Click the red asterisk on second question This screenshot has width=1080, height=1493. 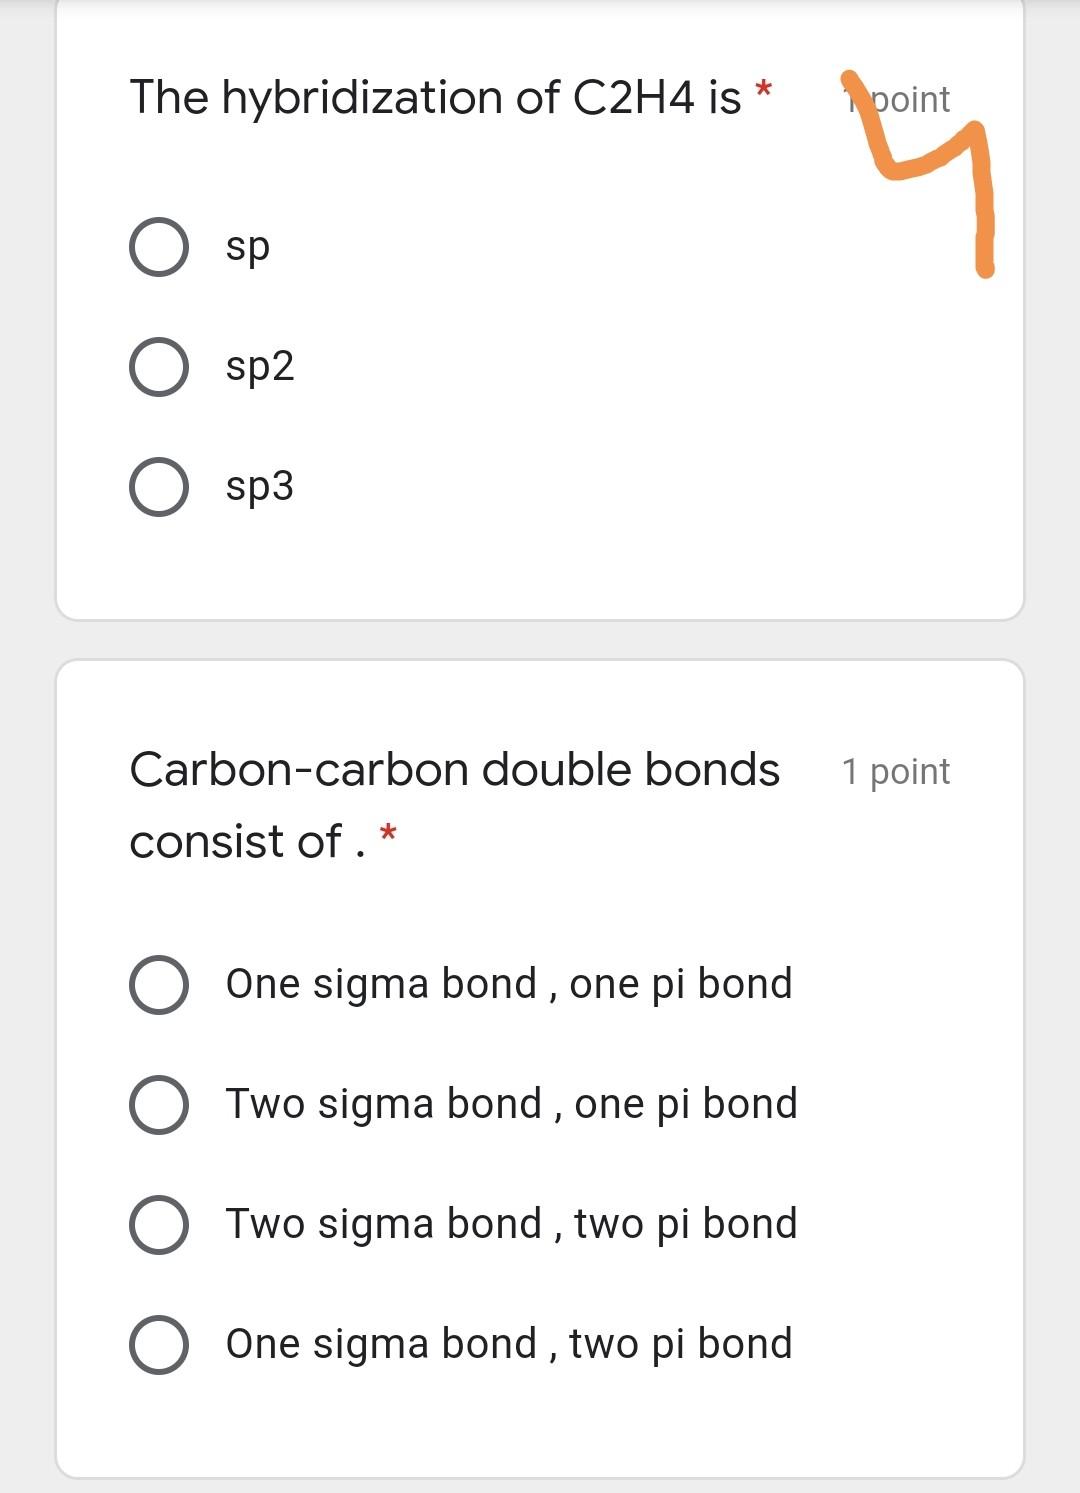[x=388, y=834]
